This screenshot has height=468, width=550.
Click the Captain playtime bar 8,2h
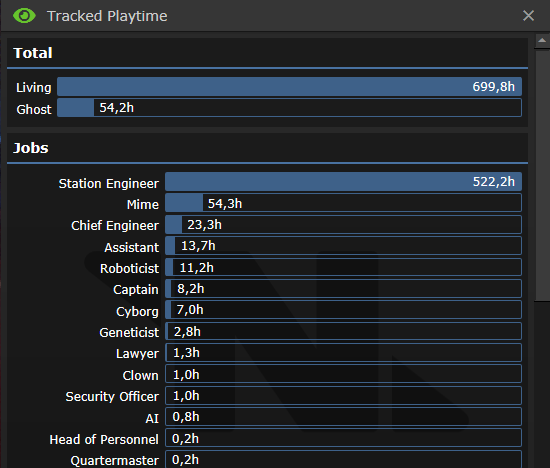tap(343, 289)
